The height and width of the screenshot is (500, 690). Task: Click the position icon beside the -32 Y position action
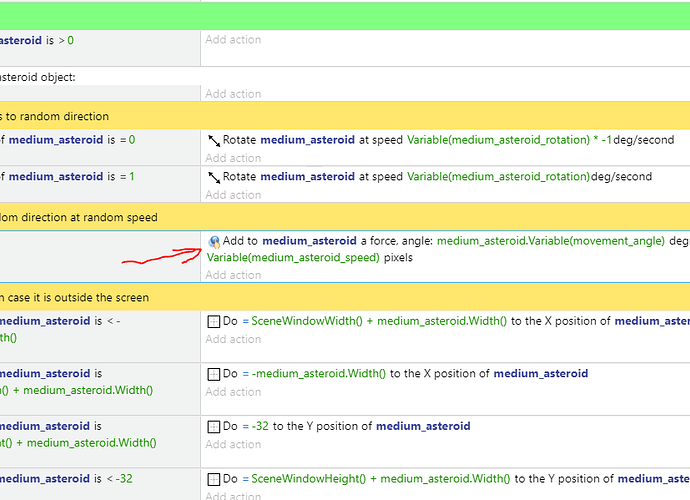pos(214,426)
